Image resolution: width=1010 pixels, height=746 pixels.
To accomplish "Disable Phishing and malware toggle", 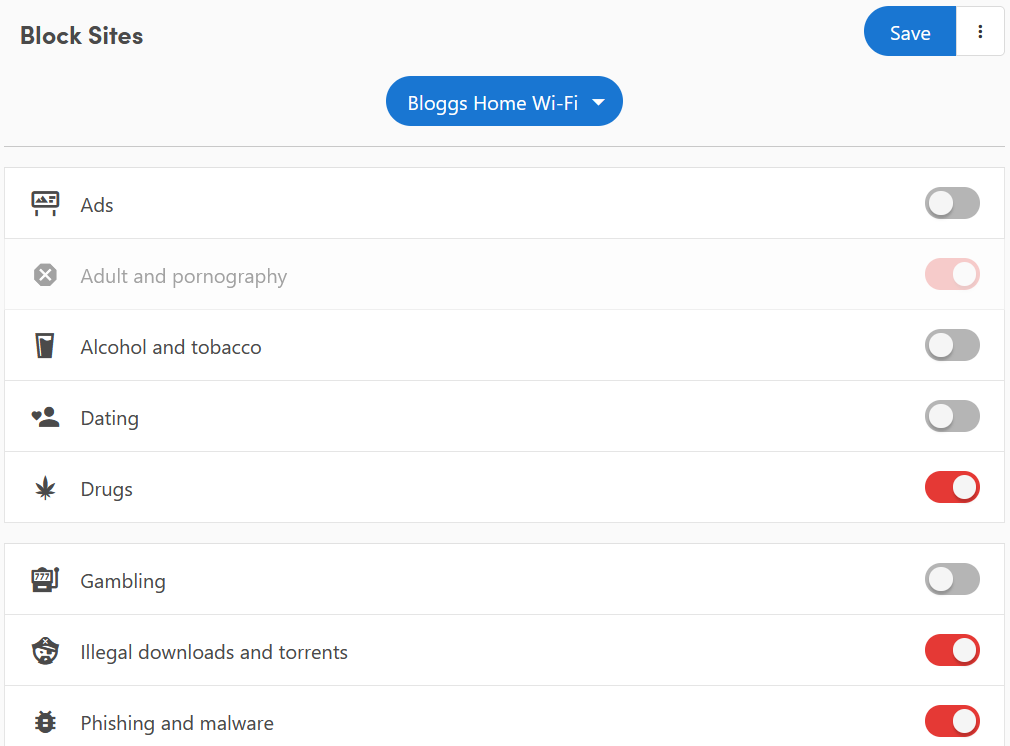I will pos(952,721).
